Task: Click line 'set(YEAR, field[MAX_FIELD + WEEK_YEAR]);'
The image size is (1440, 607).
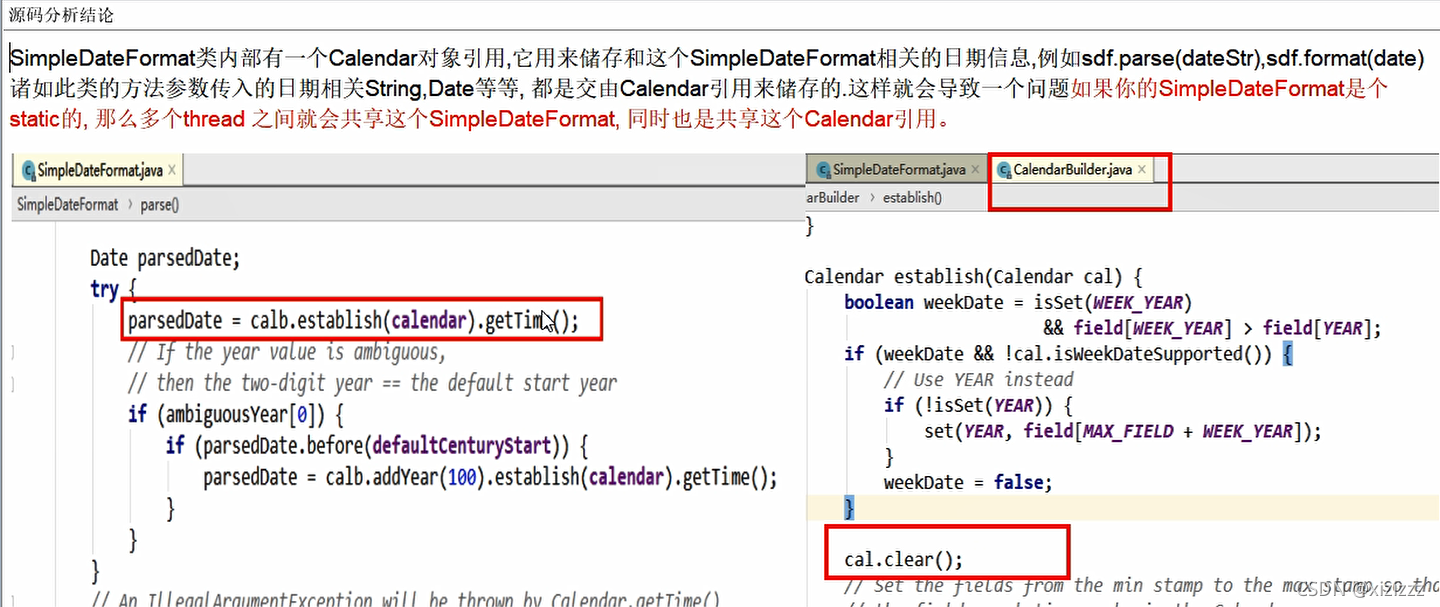Action: click(1123, 431)
